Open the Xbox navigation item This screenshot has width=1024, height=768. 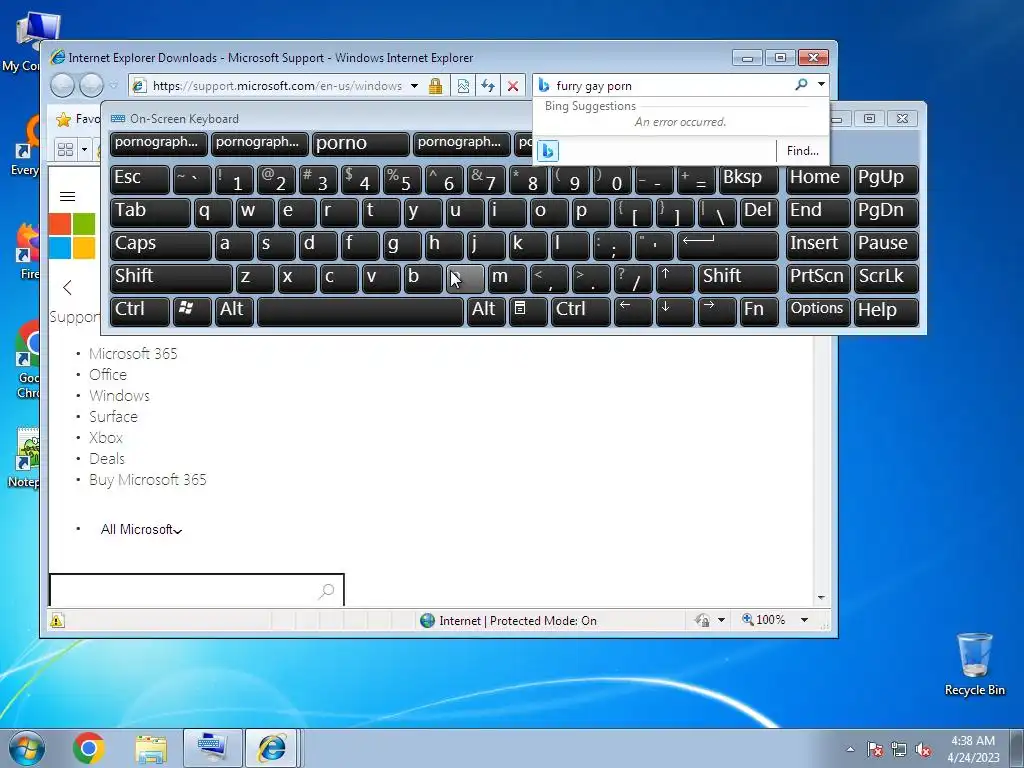[106, 438]
